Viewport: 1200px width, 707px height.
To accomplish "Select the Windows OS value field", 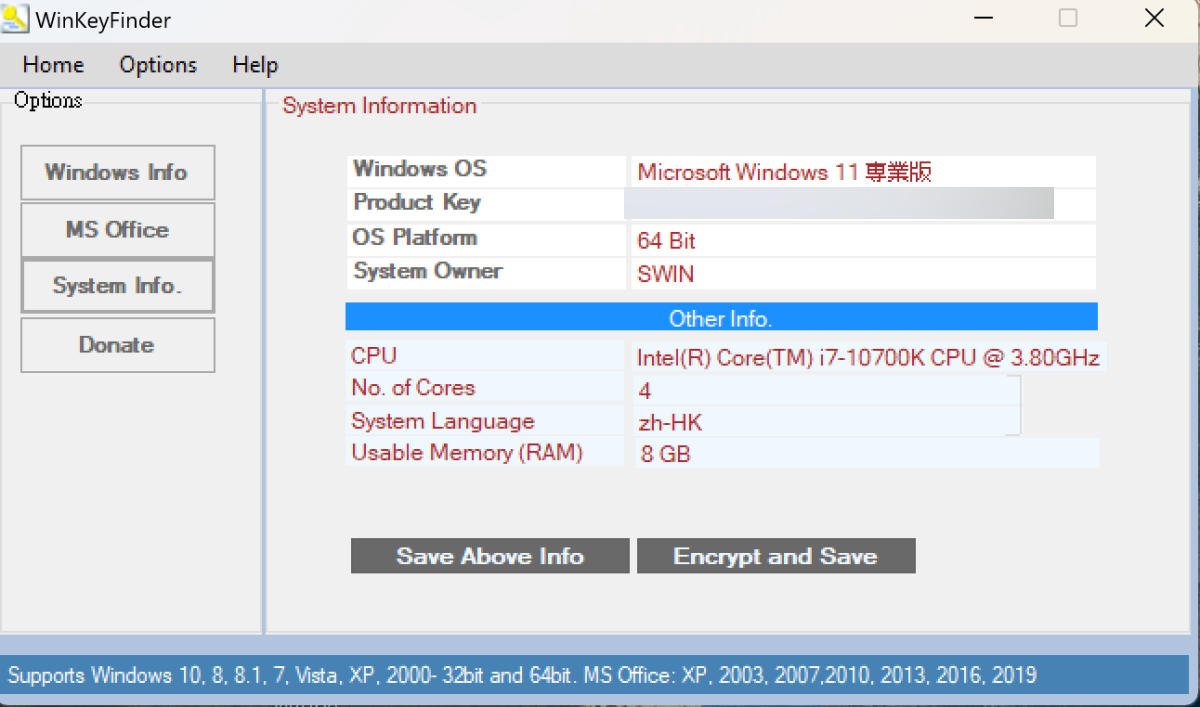I will click(862, 172).
